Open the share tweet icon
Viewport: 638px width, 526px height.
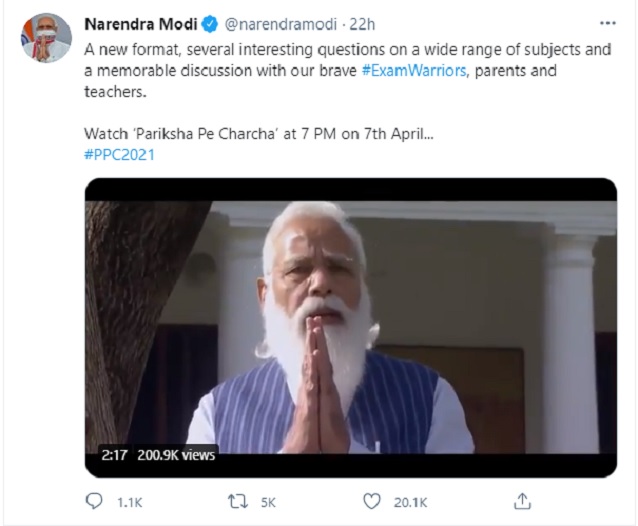(x=521, y=500)
